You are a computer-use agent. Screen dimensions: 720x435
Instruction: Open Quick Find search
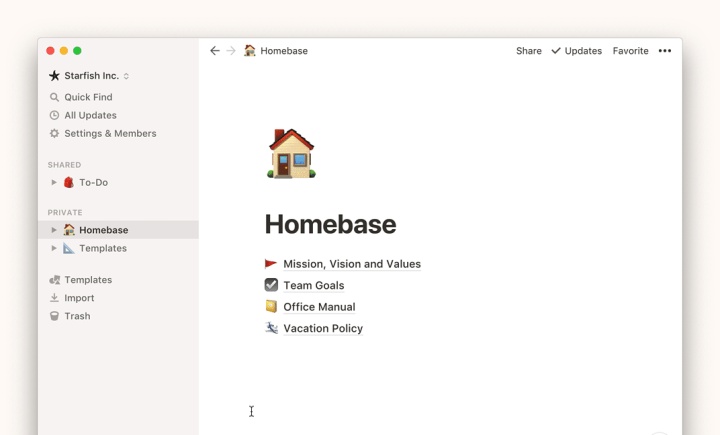point(88,97)
